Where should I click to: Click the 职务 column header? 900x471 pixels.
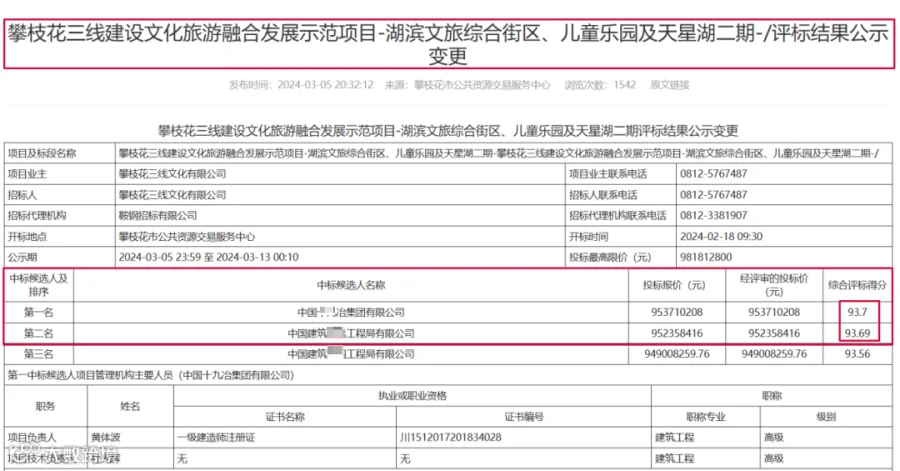pyautogui.click(x=45, y=406)
